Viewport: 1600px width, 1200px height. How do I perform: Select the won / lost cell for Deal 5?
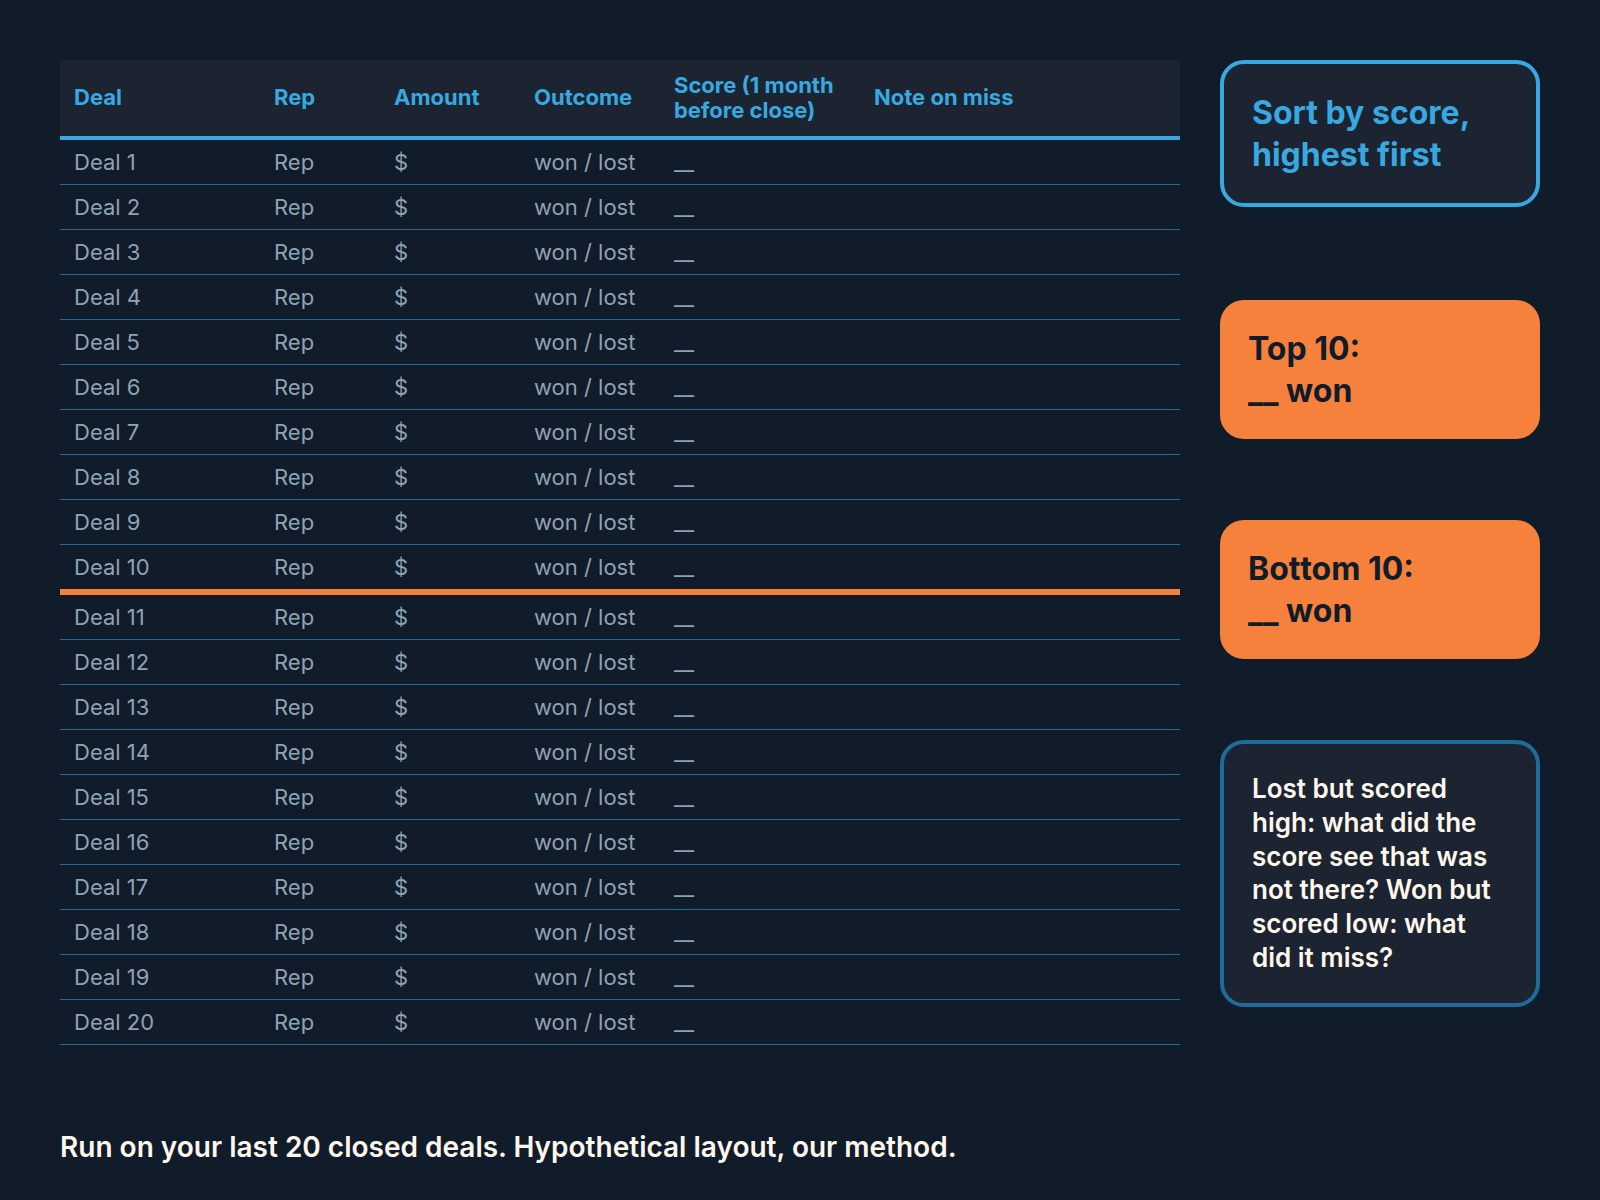[x=585, y=342]
